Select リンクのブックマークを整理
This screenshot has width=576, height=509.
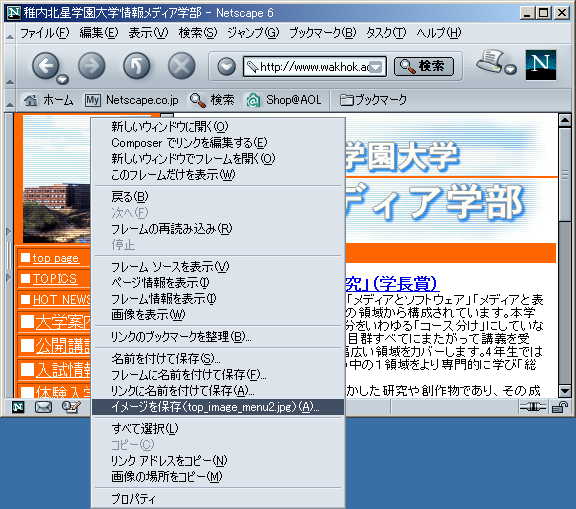click(218, 337)
